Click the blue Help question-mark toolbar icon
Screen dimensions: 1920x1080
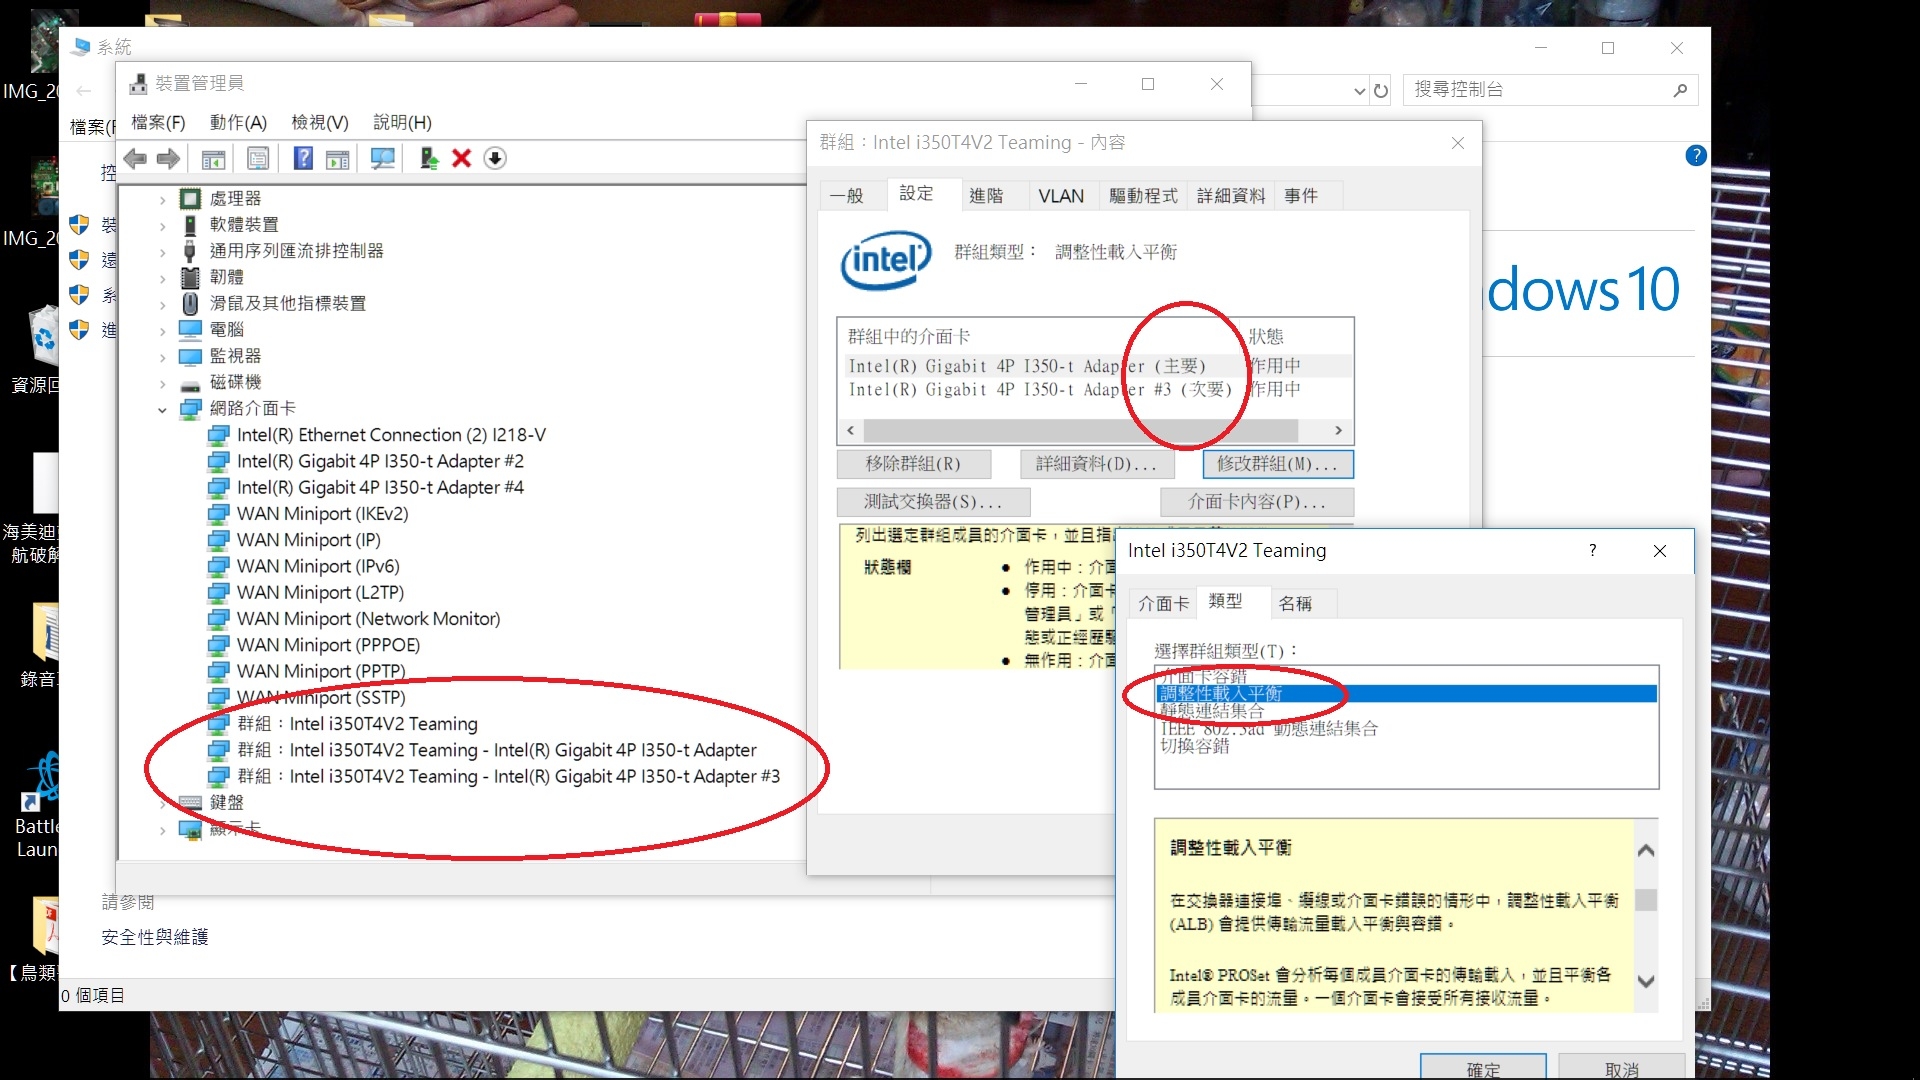303,158
